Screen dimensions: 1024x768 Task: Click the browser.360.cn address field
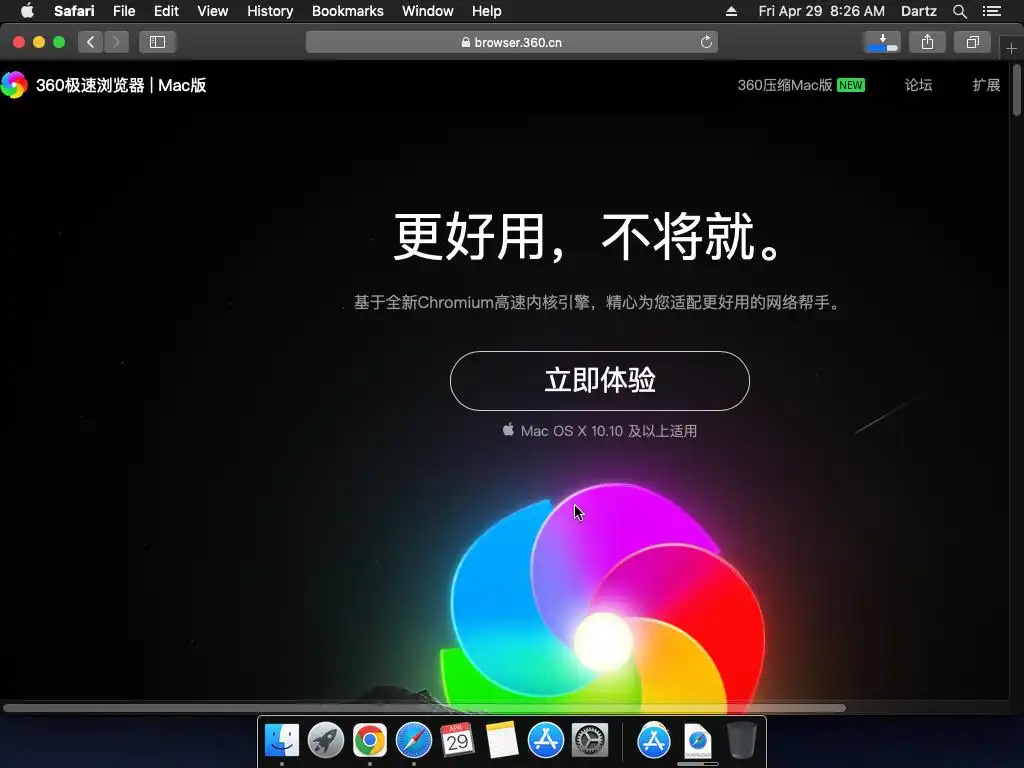(x=512, y=42)
